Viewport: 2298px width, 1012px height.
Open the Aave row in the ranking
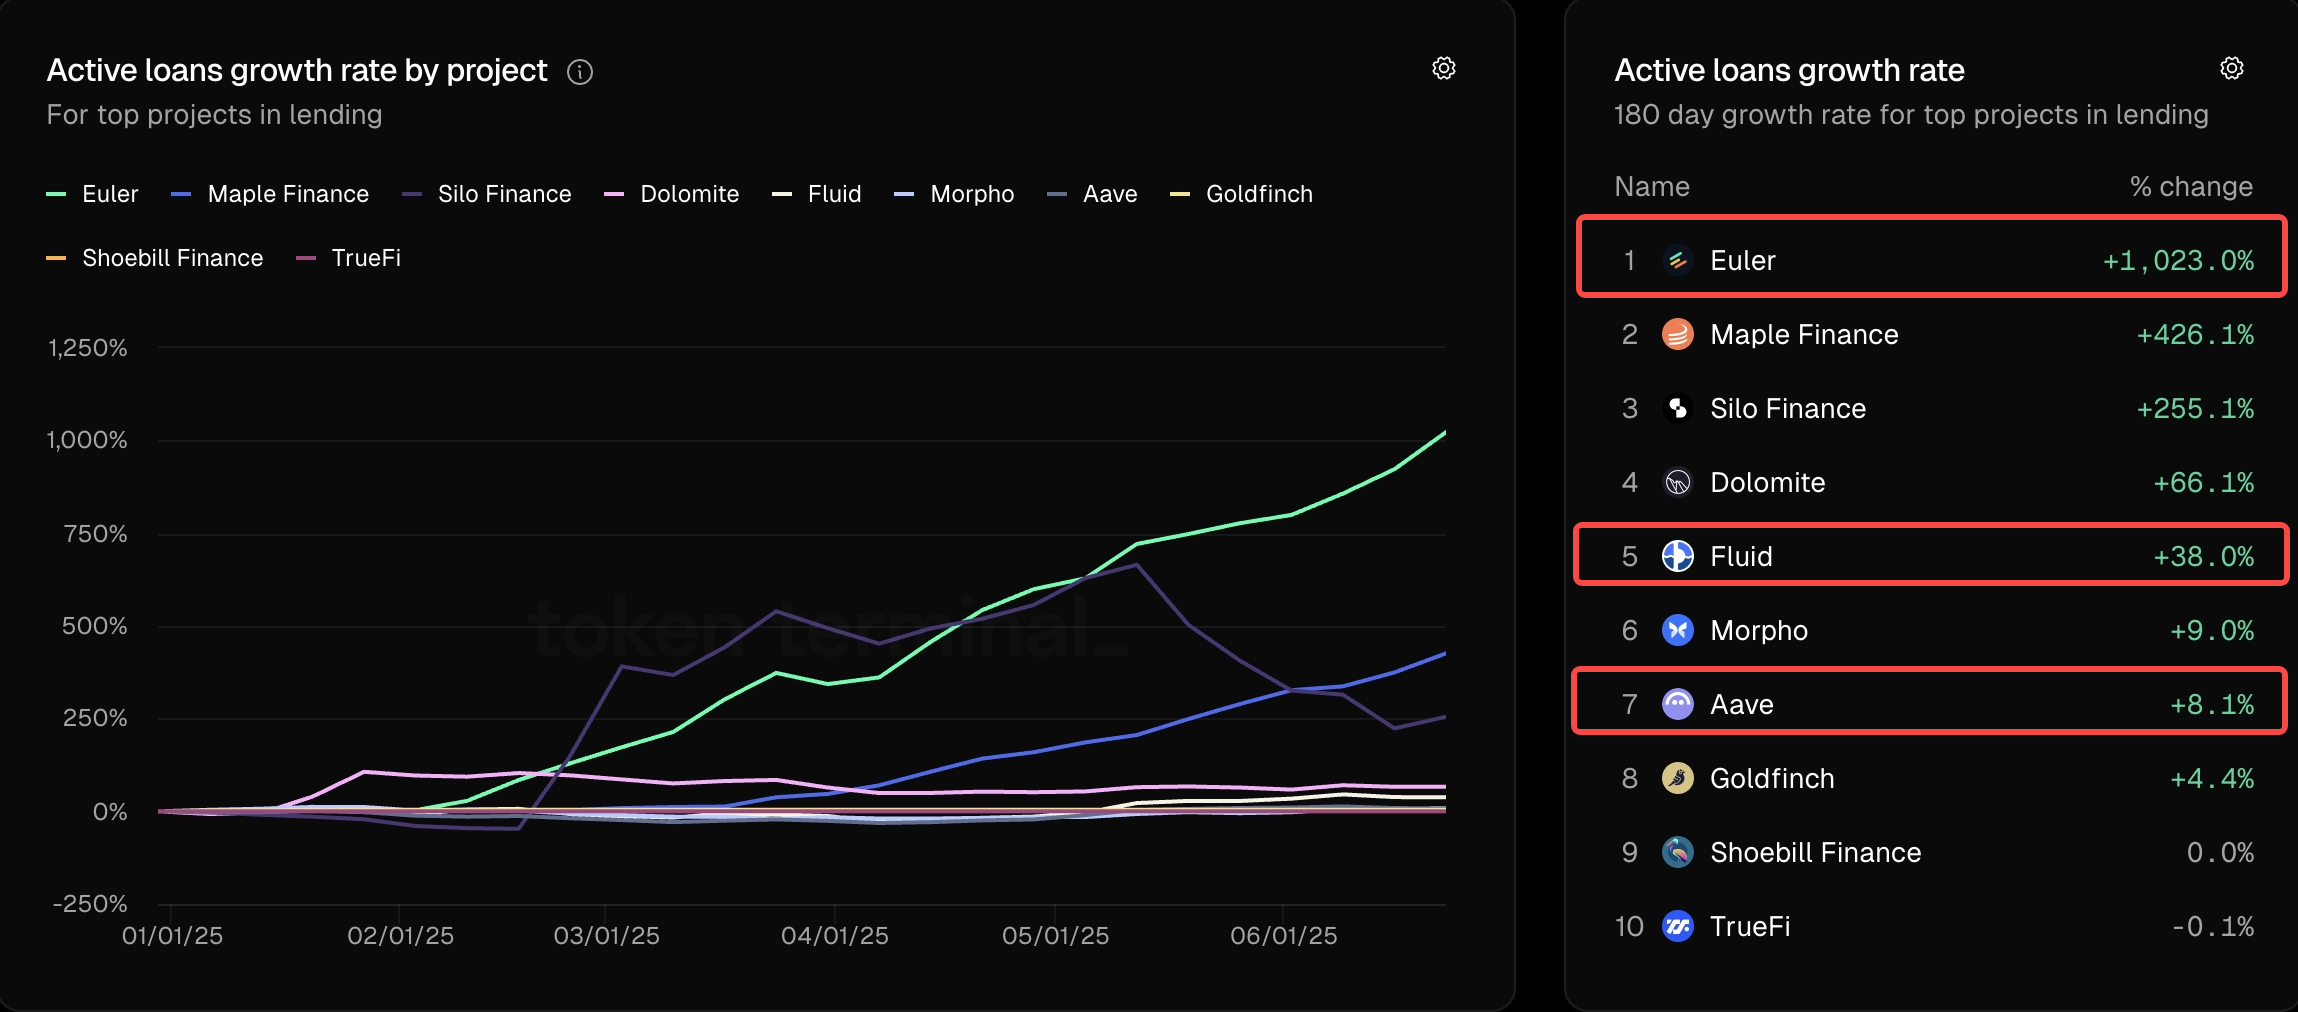[1930, 704]
